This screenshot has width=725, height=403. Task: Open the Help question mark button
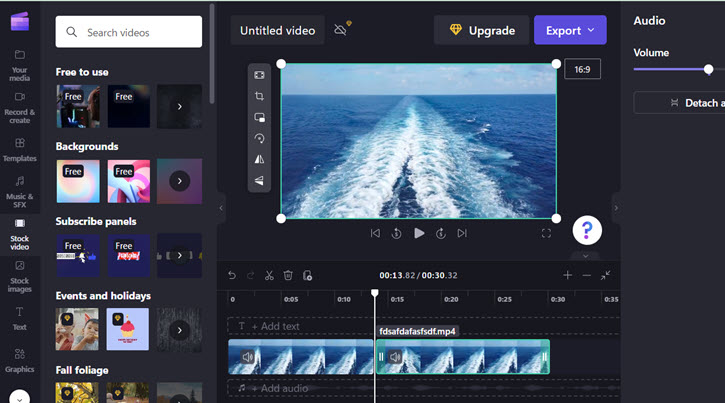(x=587, y=230)
